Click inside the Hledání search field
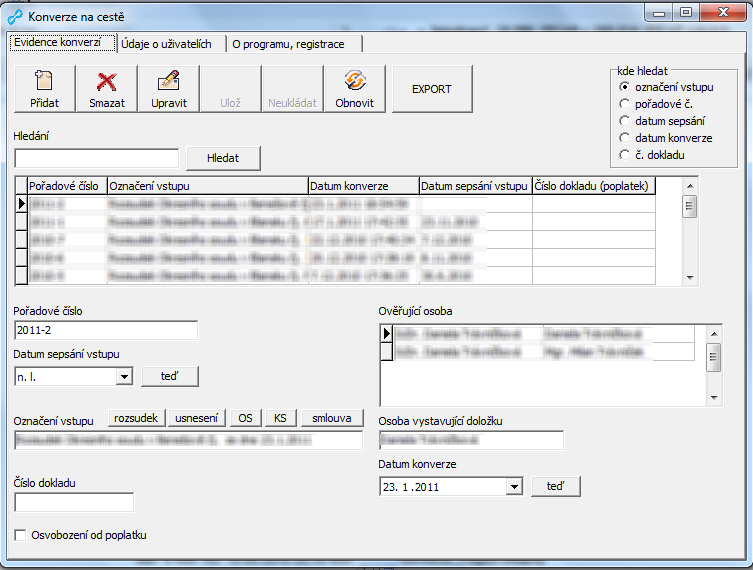The width and height of the screenshot is (753, 570). 97,158
